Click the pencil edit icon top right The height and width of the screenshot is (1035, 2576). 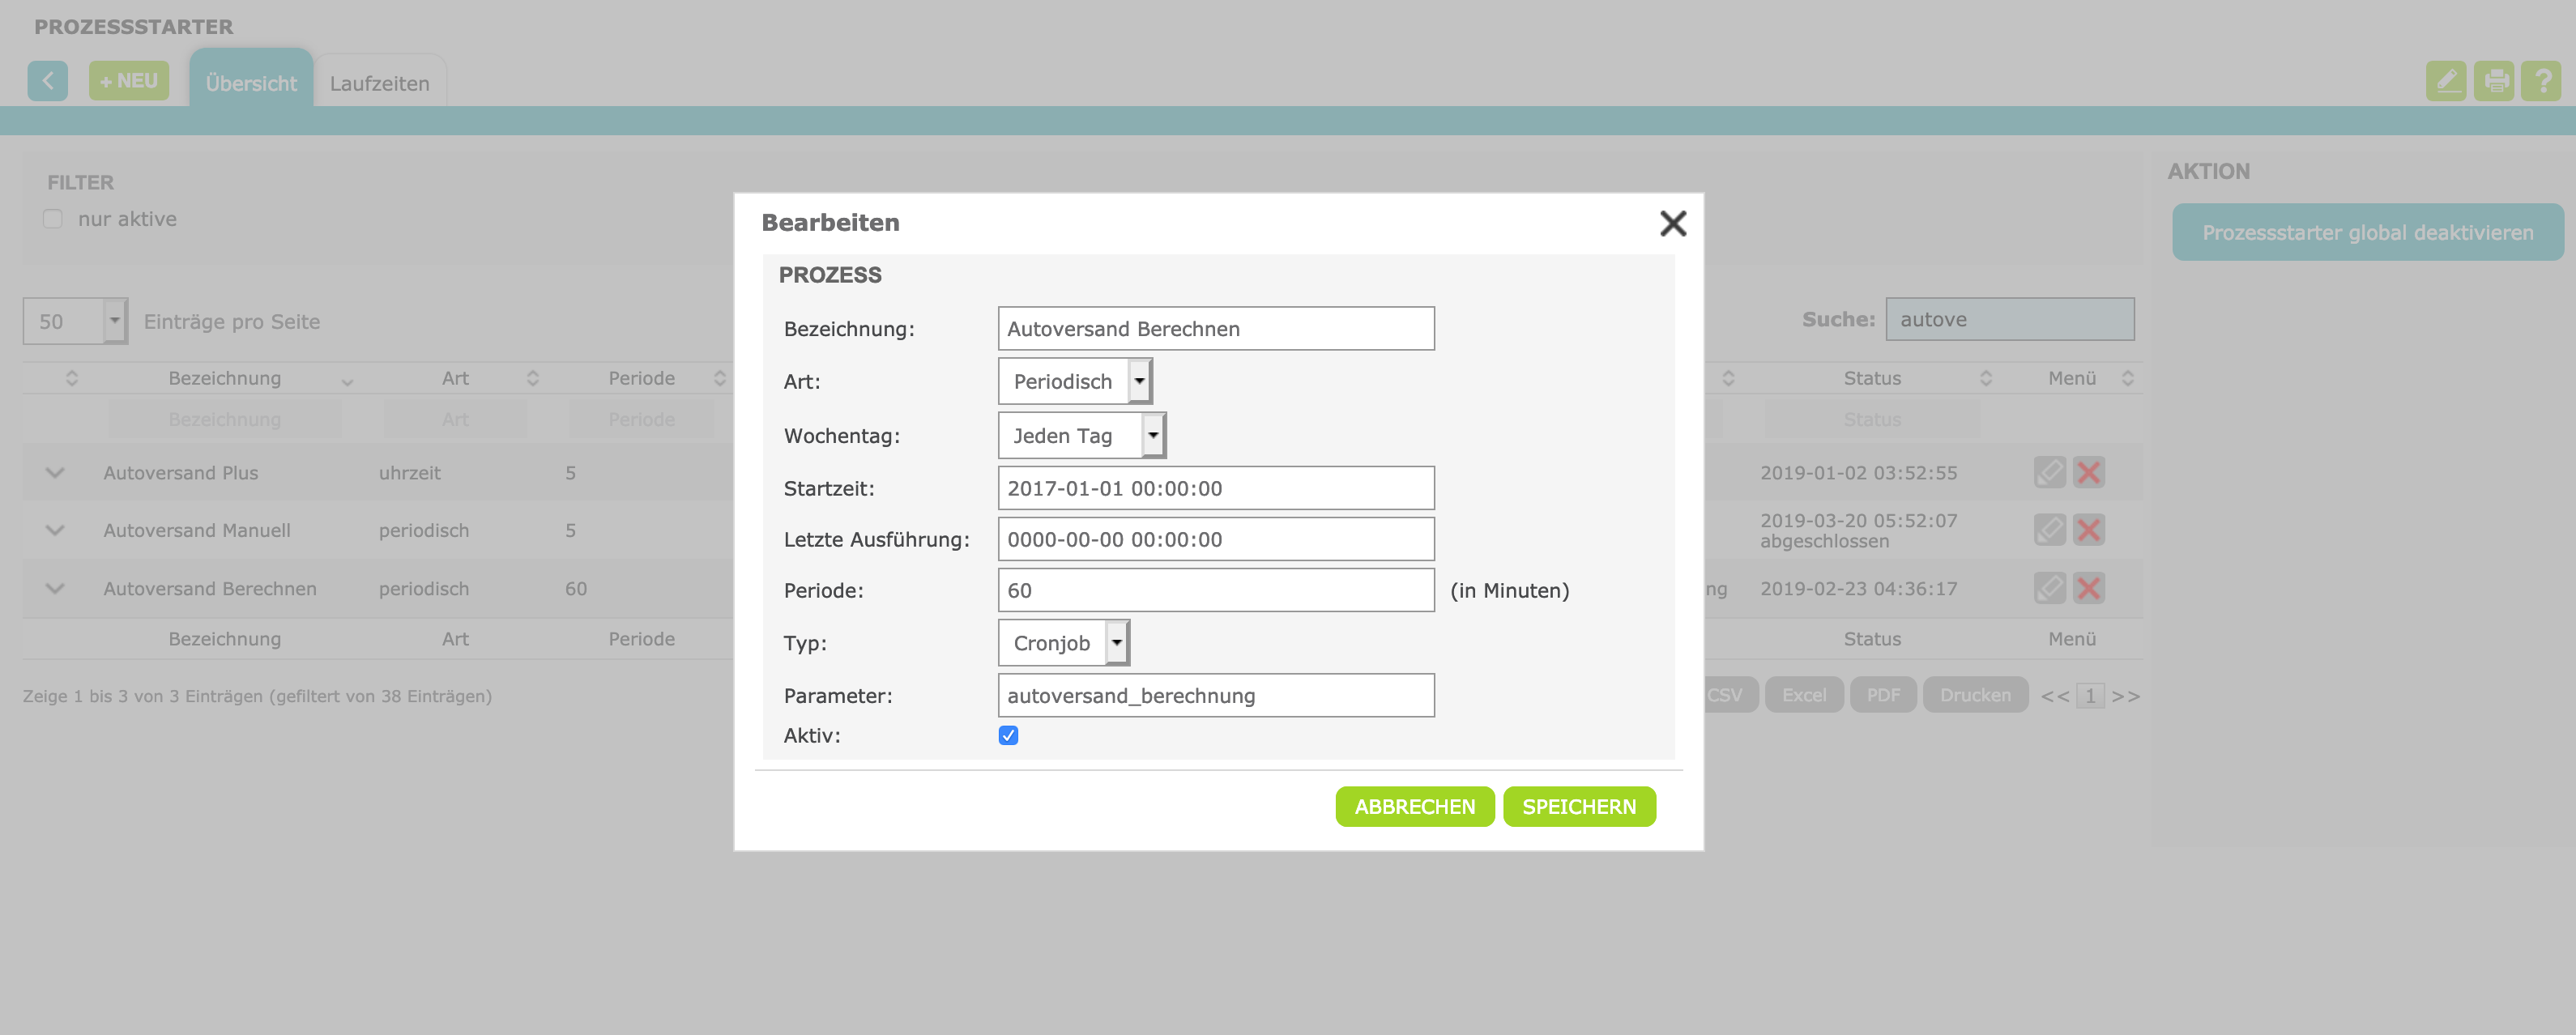[2445, 81]
